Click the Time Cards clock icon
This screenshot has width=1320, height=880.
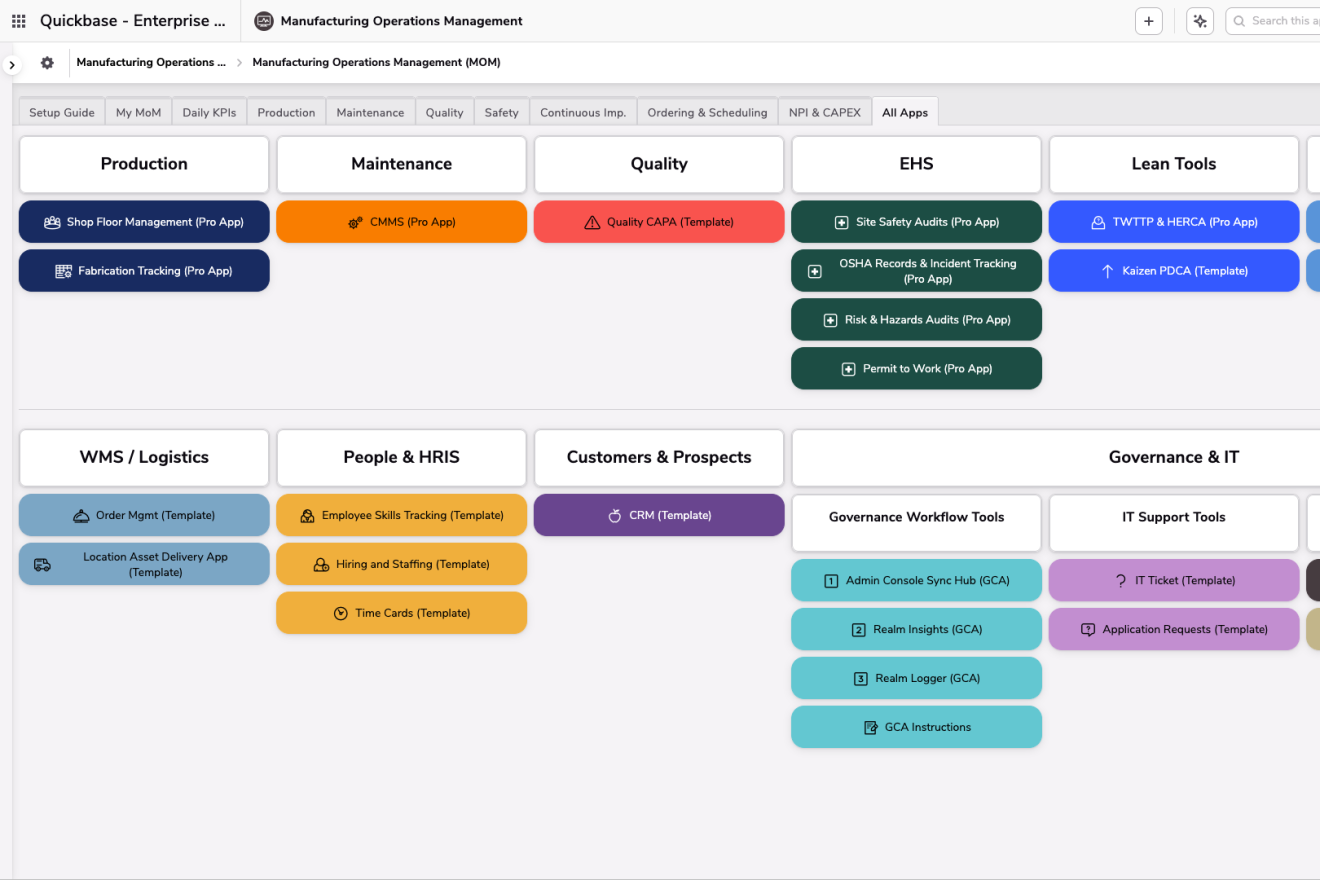(x=340, y=614)
